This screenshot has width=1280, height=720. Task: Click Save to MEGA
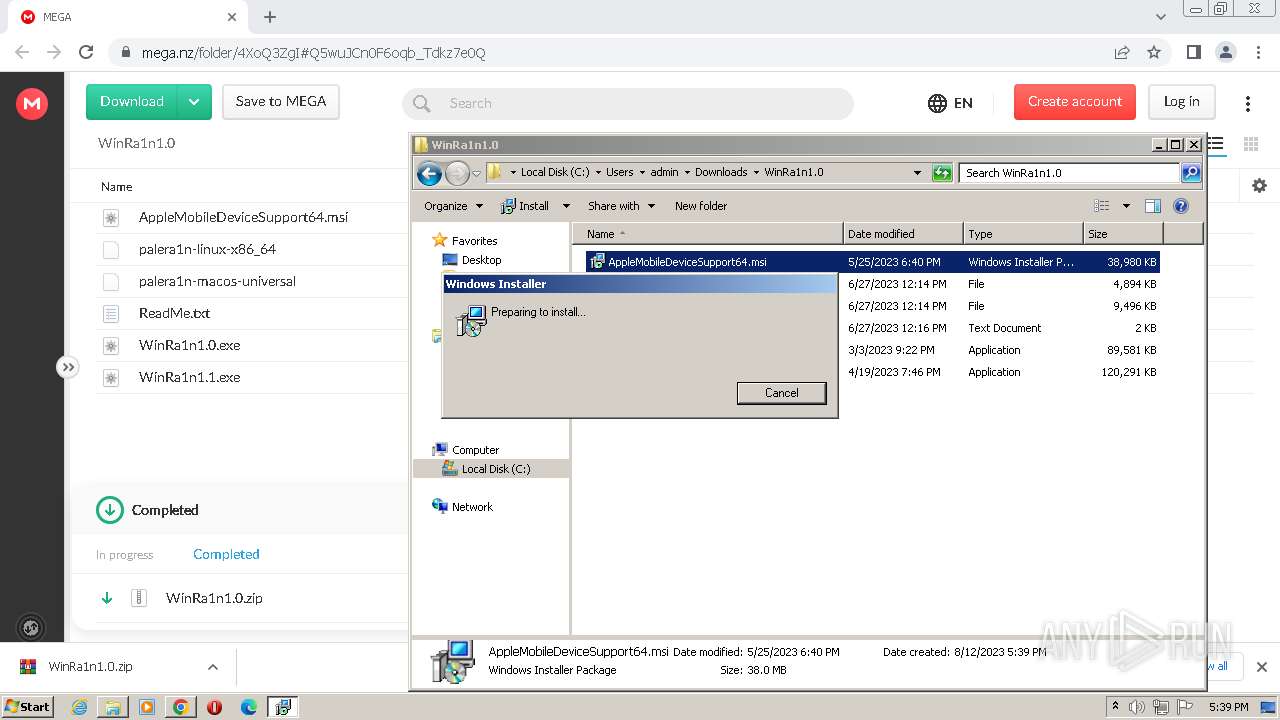click(x=281, y=102)
